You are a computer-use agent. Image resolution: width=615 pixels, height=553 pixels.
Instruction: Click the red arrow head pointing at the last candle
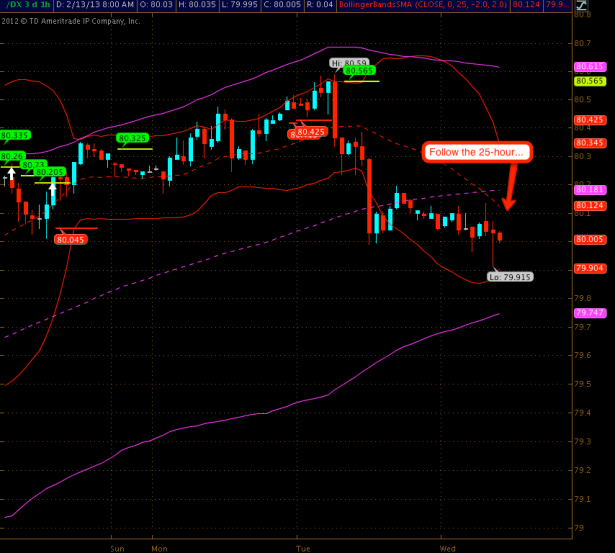coord(508,203)
